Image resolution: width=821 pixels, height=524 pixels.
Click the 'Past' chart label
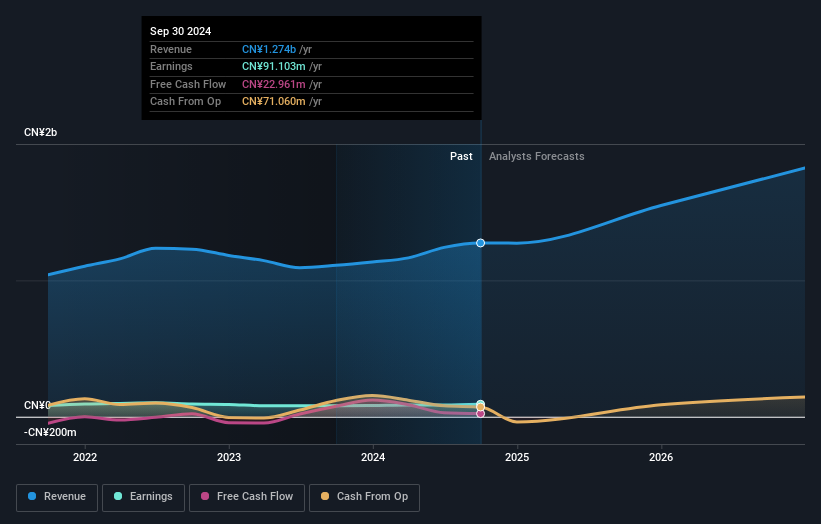(x=461, y=156)
